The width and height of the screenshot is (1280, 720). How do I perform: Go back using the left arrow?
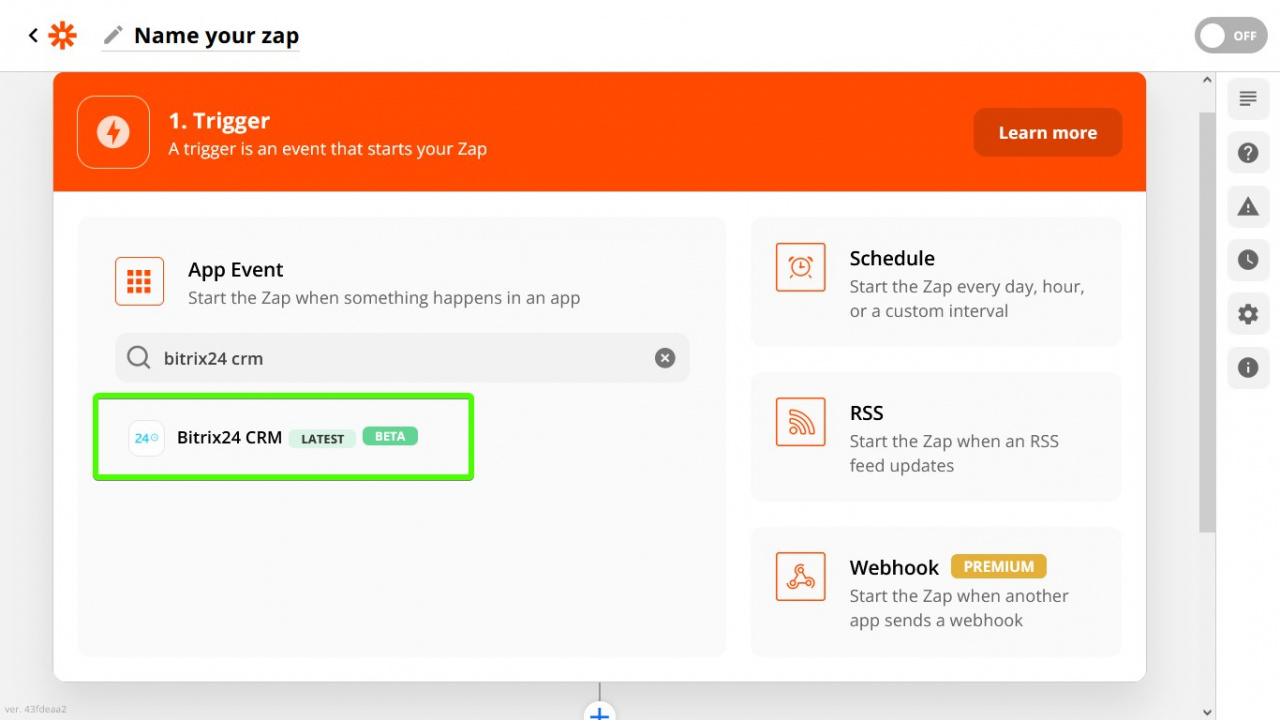pyautogui.click(x=33, y=36)
